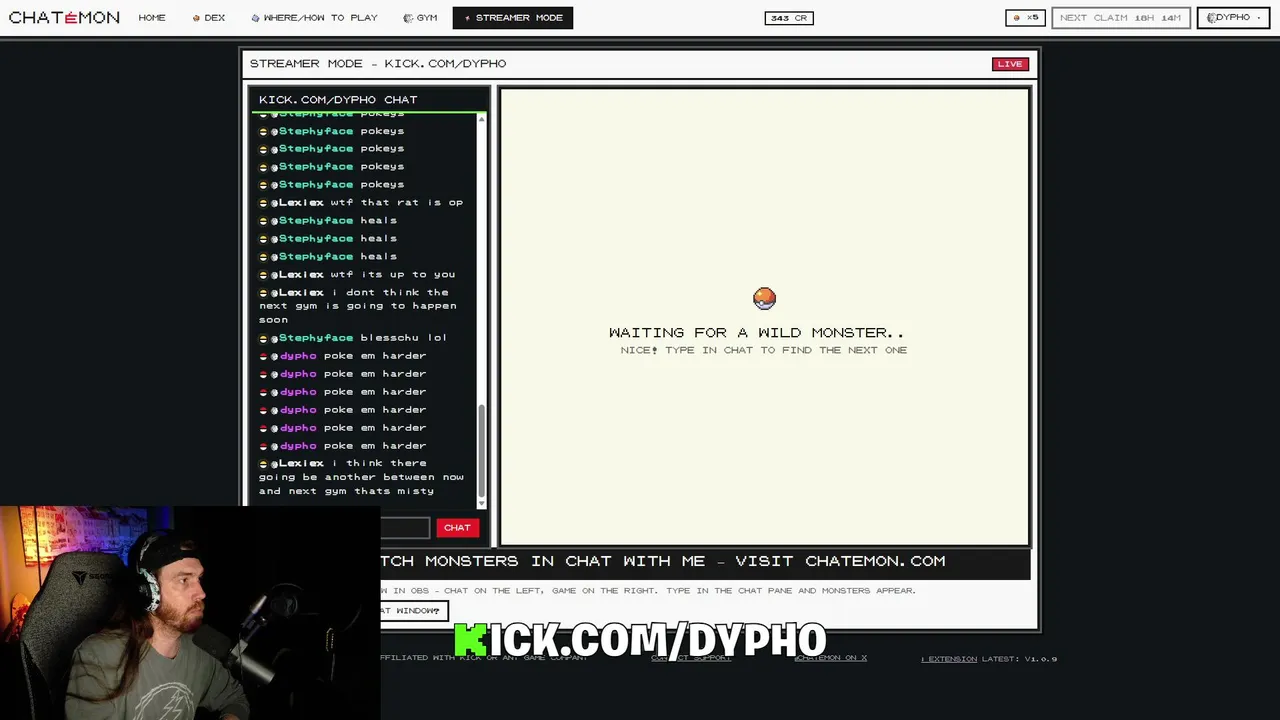Image resolution: width=1280 pixels, height=720 pixels.
Task: Click the streamer webcam overlay
Action: click(x=190, y=612)
